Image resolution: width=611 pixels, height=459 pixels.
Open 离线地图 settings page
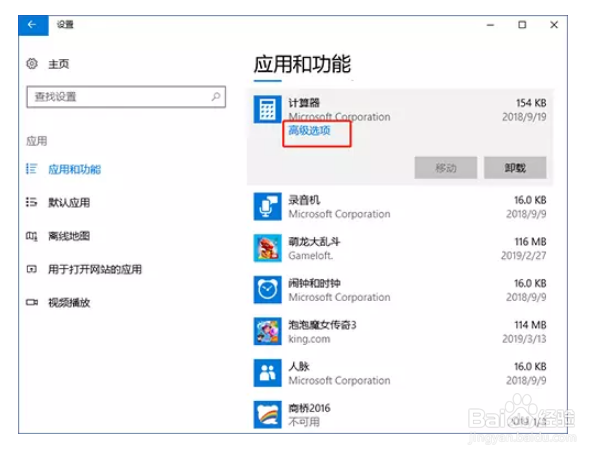tap(69, 236)
